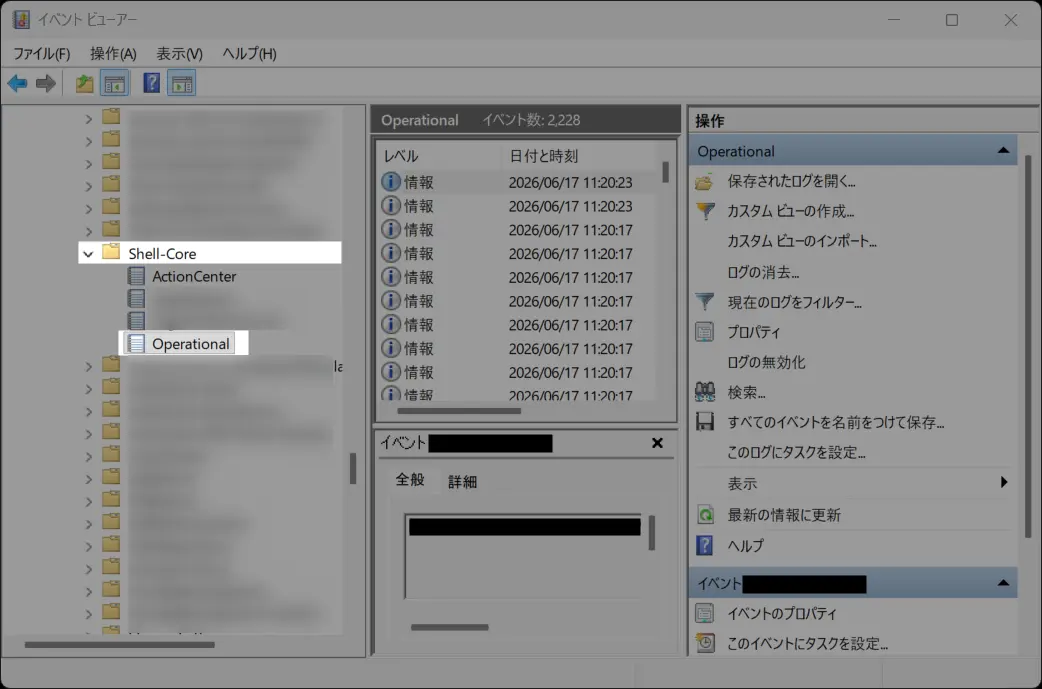Toggle the action pane toolbar icon
This screenshot has width=1042, height=689.
click(x=181, y=84)
